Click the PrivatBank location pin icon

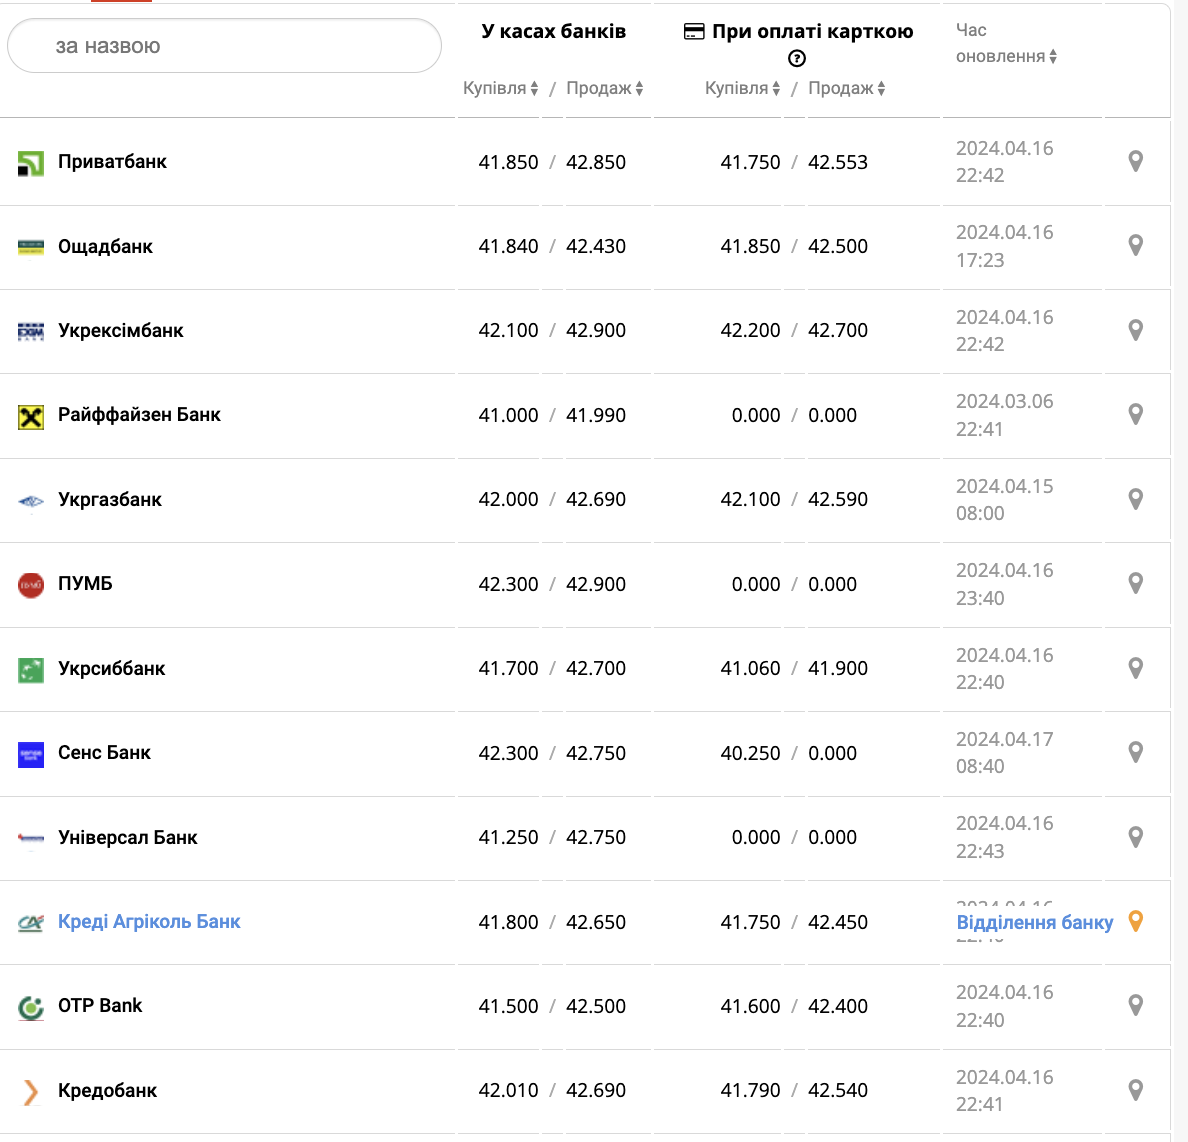coord(1135,161)
